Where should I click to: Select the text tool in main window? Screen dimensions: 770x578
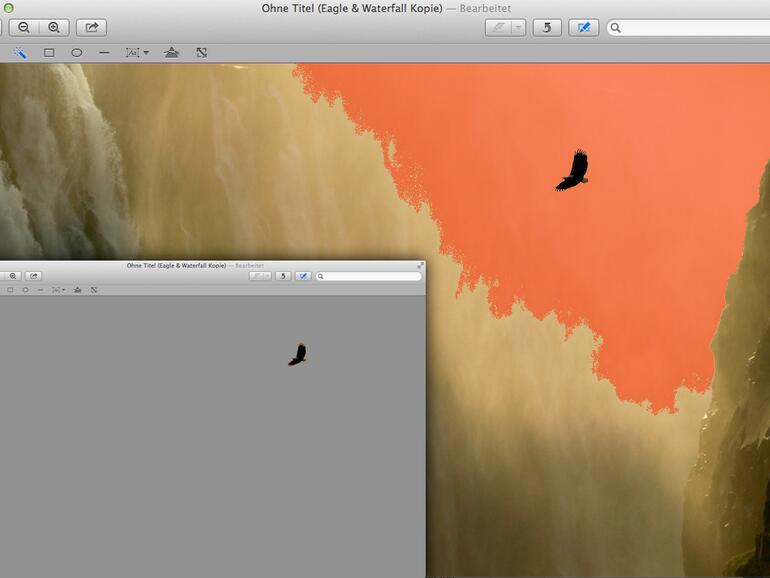(x=133, y=53)
